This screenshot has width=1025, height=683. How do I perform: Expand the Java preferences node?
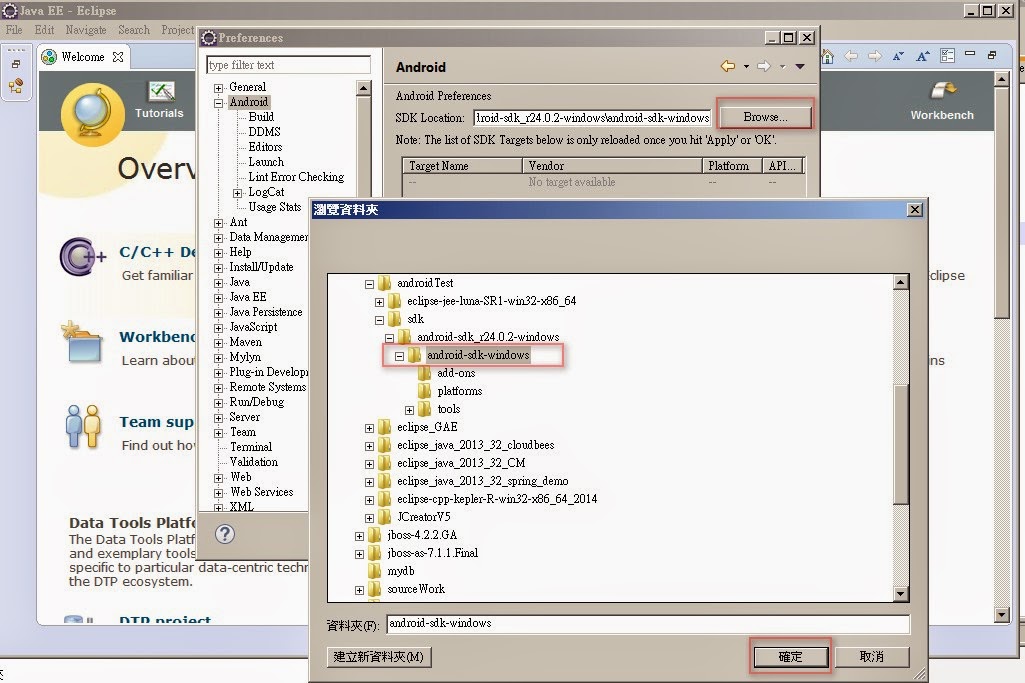click(218, 283)
